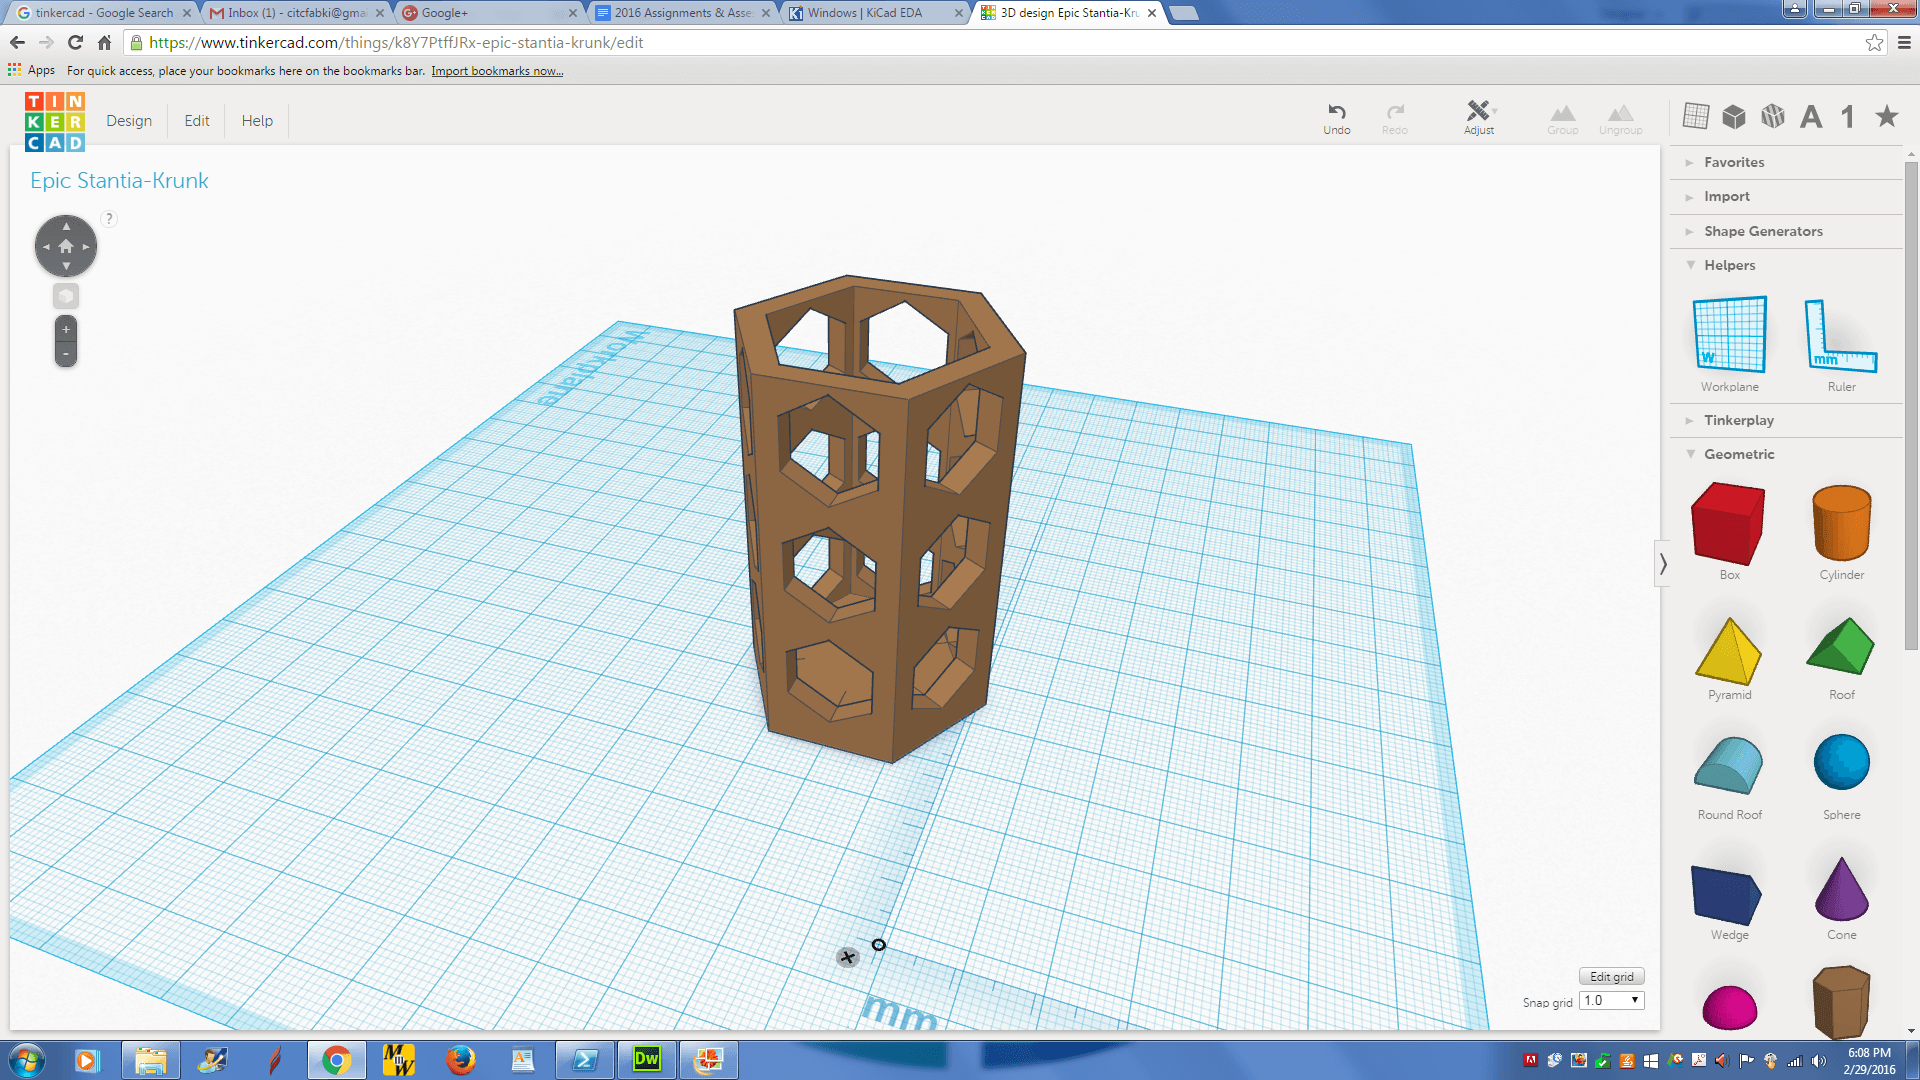
Task: Select the brown hexagonal tower model
Action: [880, 520]
